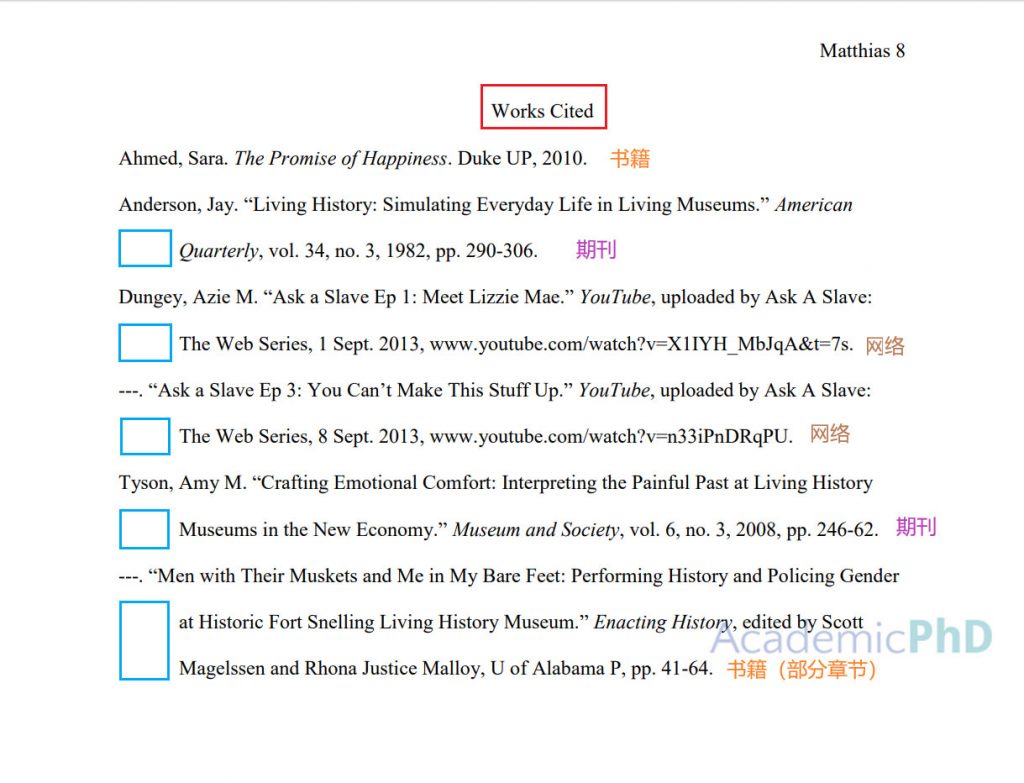The width and height of the screenshot is (1024, 783).
Task: Click the italic "Enacting History" book title
Action: pos(662,622)
